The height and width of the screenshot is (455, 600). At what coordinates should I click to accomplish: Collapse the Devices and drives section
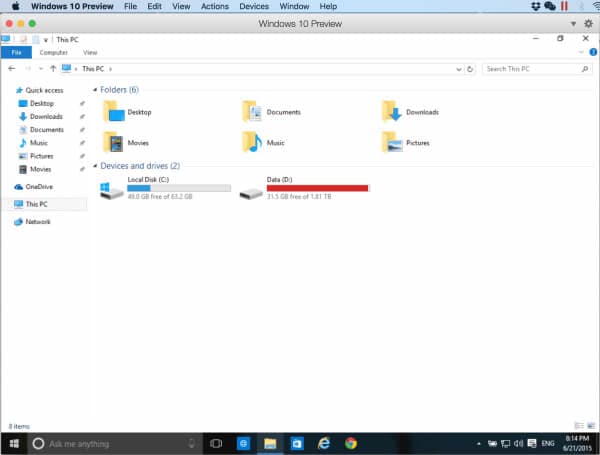95,166
